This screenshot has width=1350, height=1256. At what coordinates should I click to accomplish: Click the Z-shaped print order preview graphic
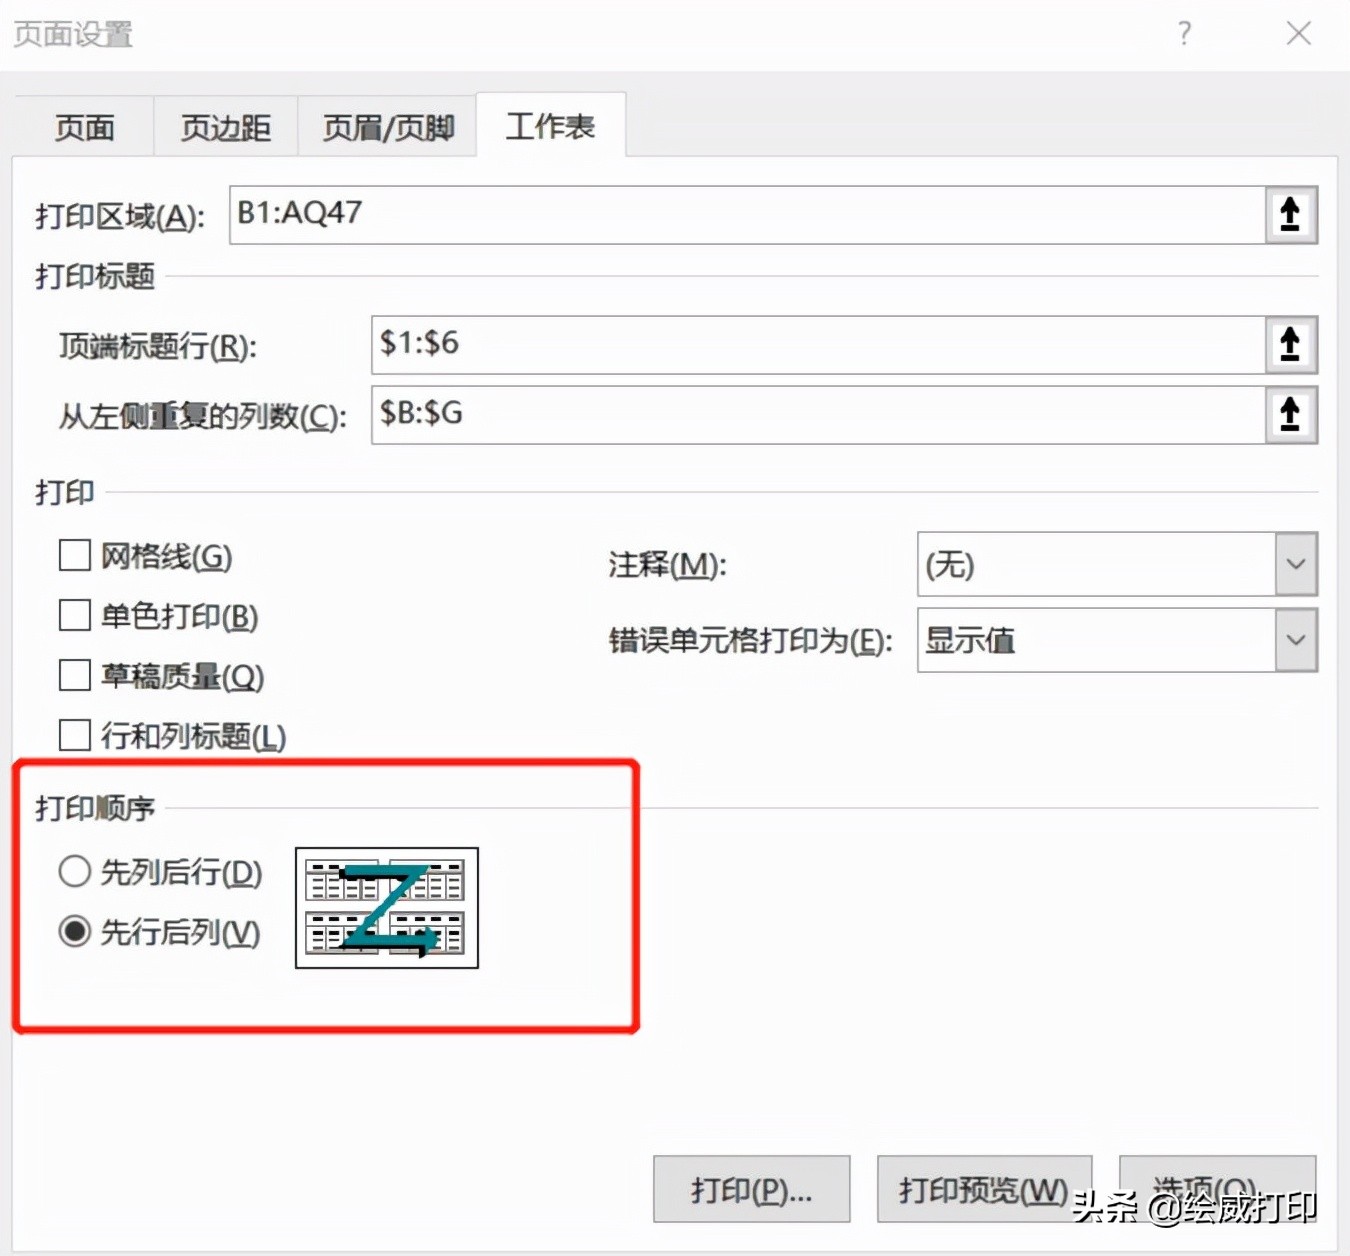[386, 908]
